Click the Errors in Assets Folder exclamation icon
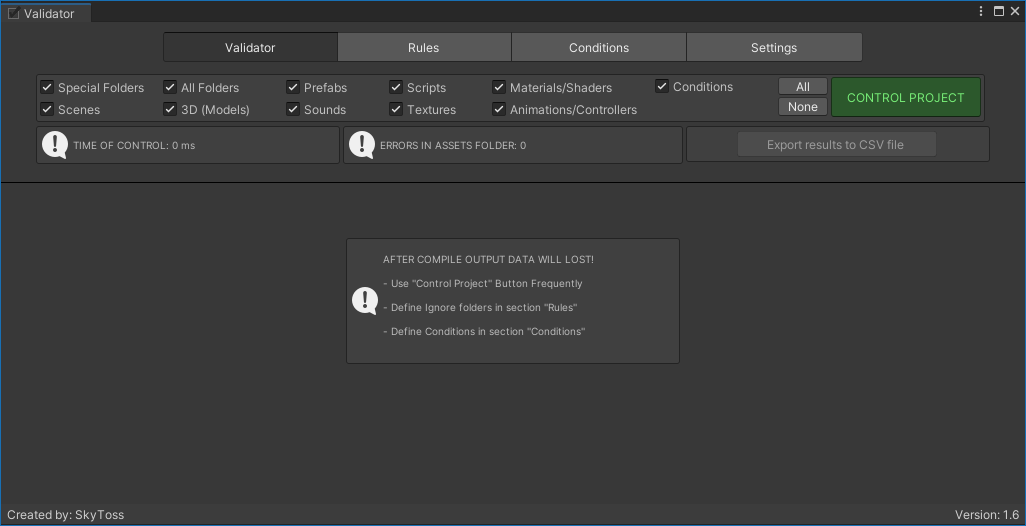The height and width of the screenshot is (526, 1026). 362,145
